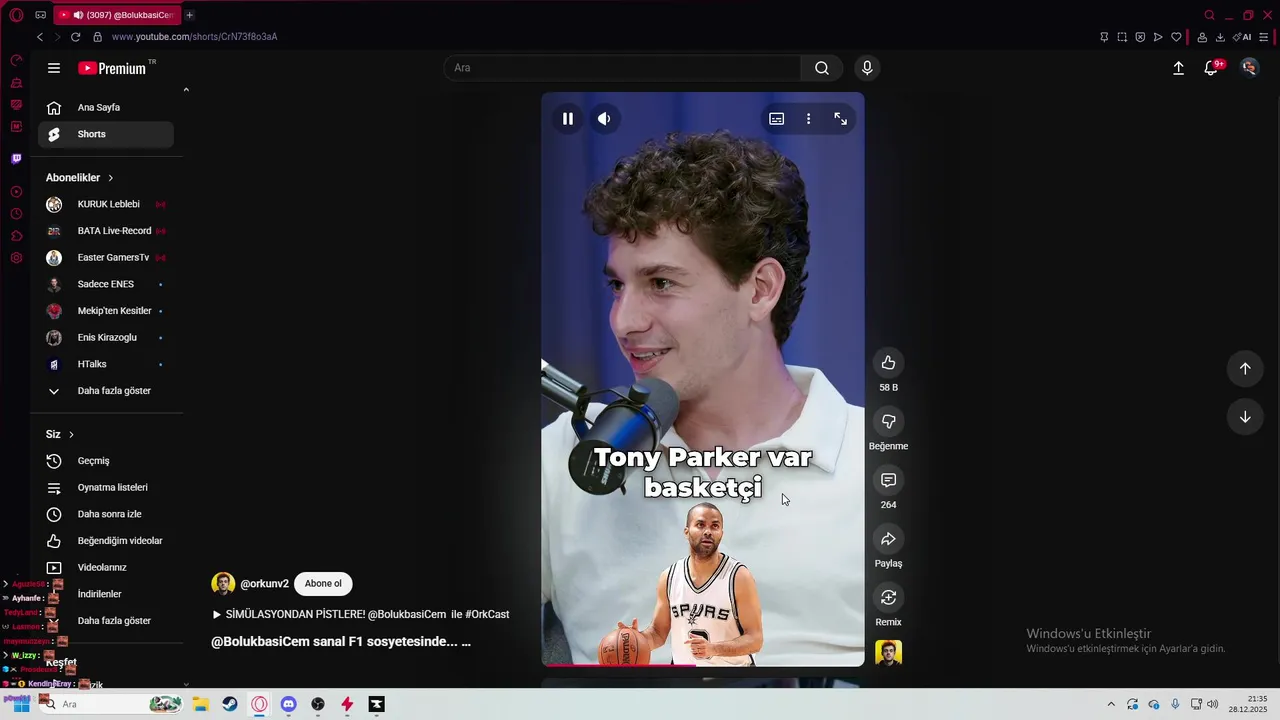
Task: Click the search magnifier button in YouTube
Action: [x=822, y=68]
